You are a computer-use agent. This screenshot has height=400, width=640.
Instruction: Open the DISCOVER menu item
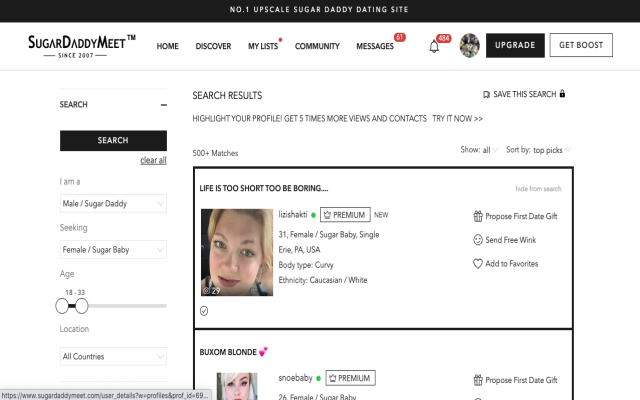213,46
